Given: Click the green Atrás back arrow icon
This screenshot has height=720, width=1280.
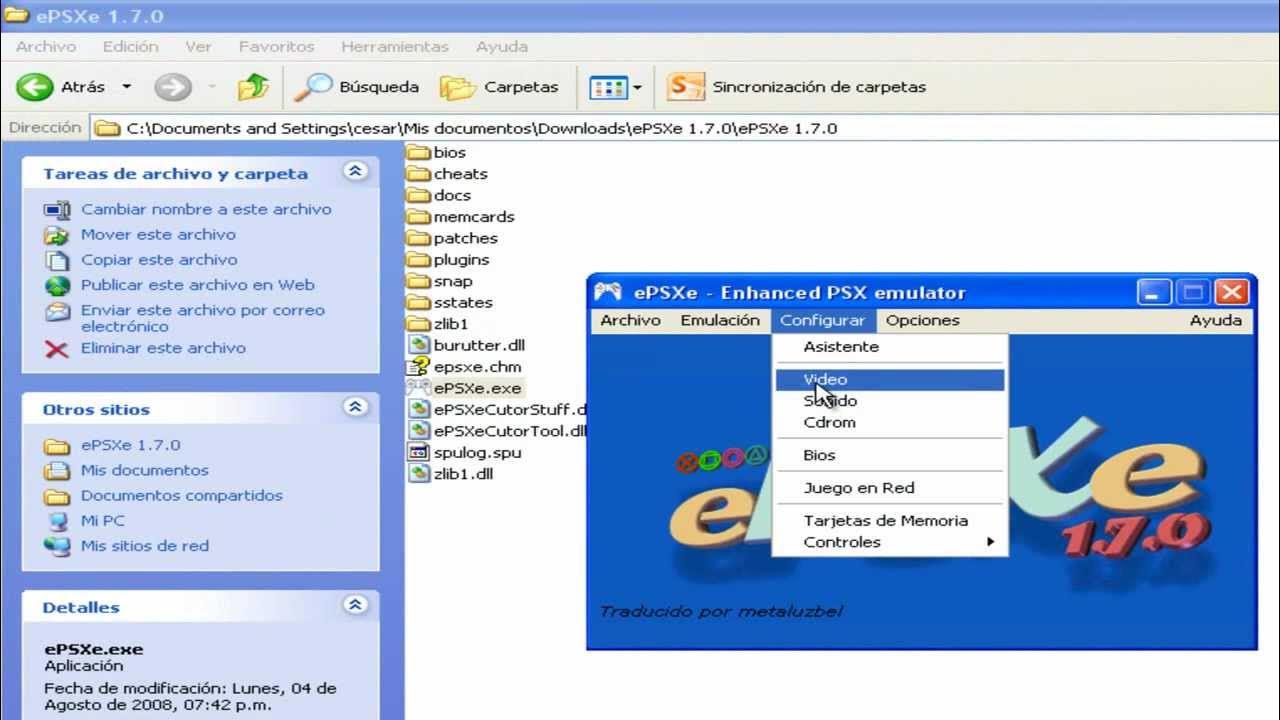Looking at the screenshot, I should (34, 87).
